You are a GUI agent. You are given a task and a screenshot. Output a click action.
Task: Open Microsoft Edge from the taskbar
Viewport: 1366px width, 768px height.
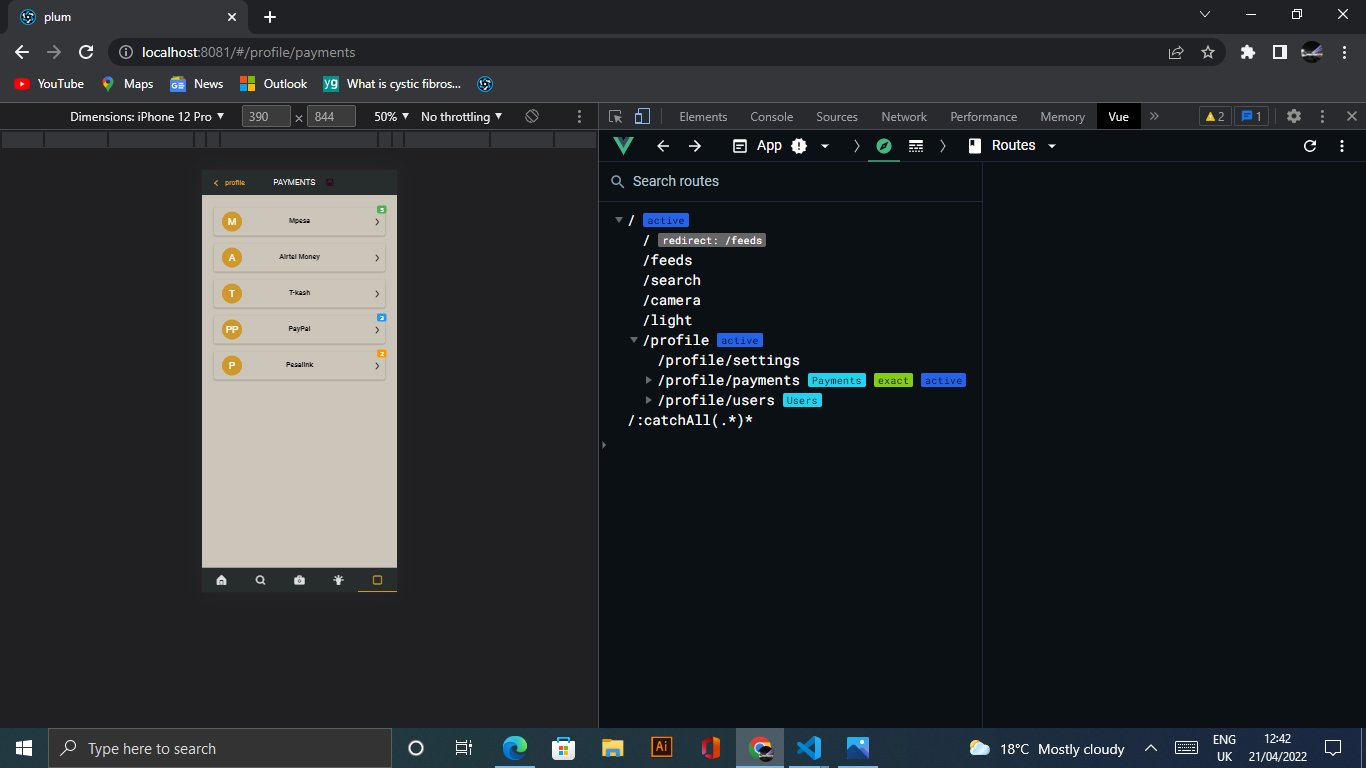tap(515, 748)
